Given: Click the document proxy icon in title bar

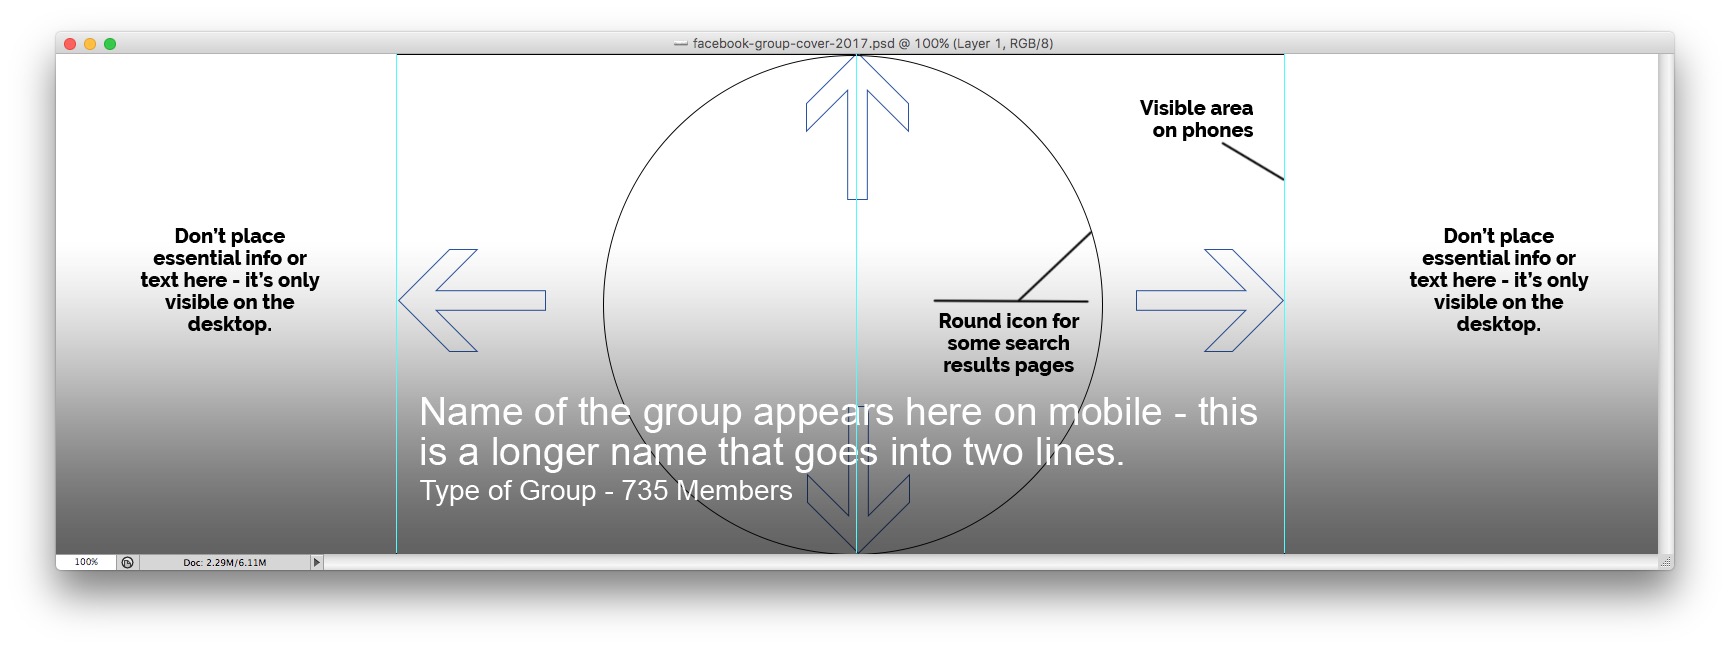Looking at the screenshot, I should pos(681,43).
